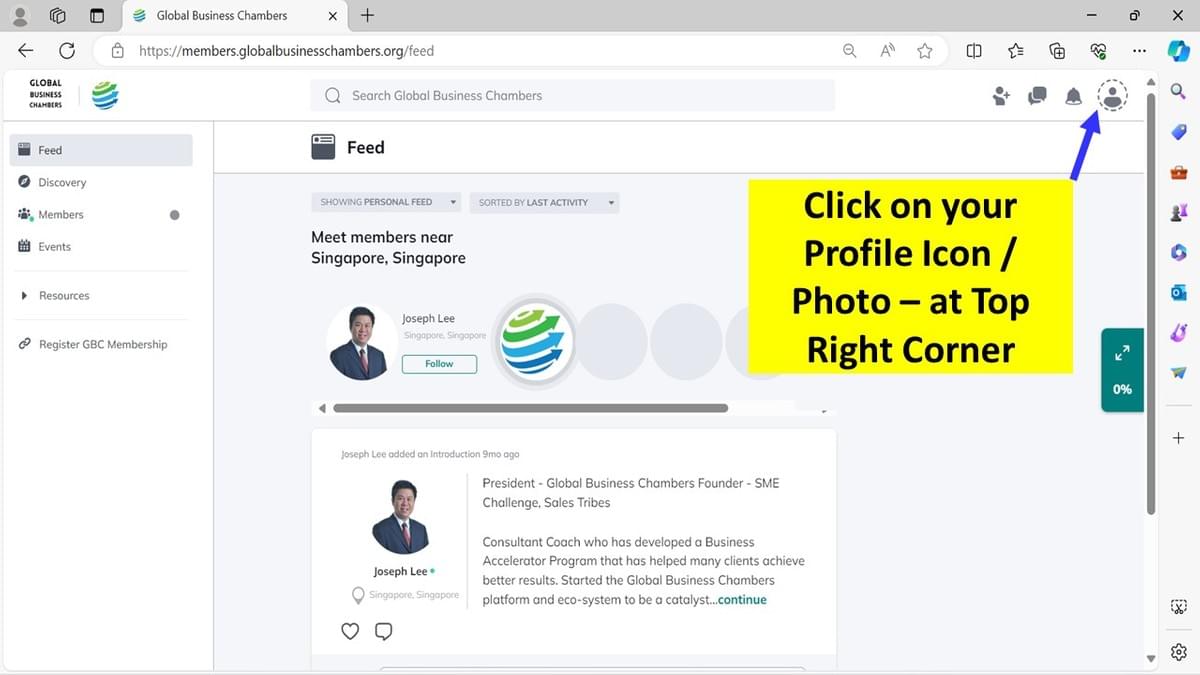Click the Global Business Chambers globe logo
Viewport: 1200px width, 675px height.
[x=105, y=95]
